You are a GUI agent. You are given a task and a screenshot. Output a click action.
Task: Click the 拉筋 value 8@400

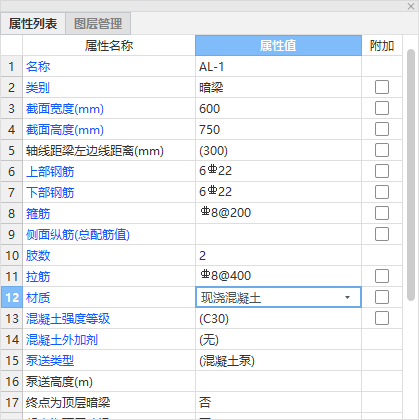278,276
